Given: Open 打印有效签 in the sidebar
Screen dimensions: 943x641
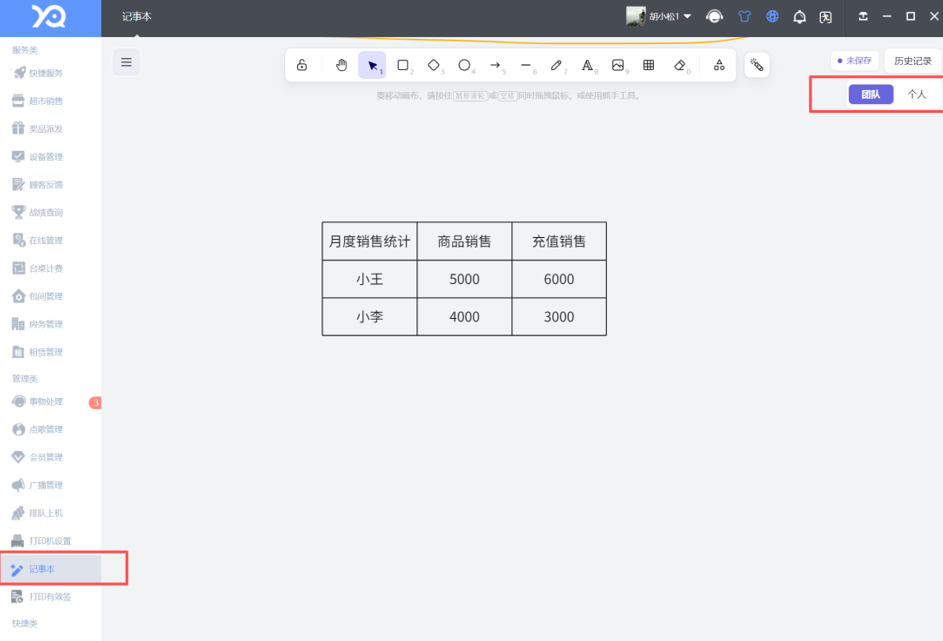Looking at the screenshot, I should point(51,597).
